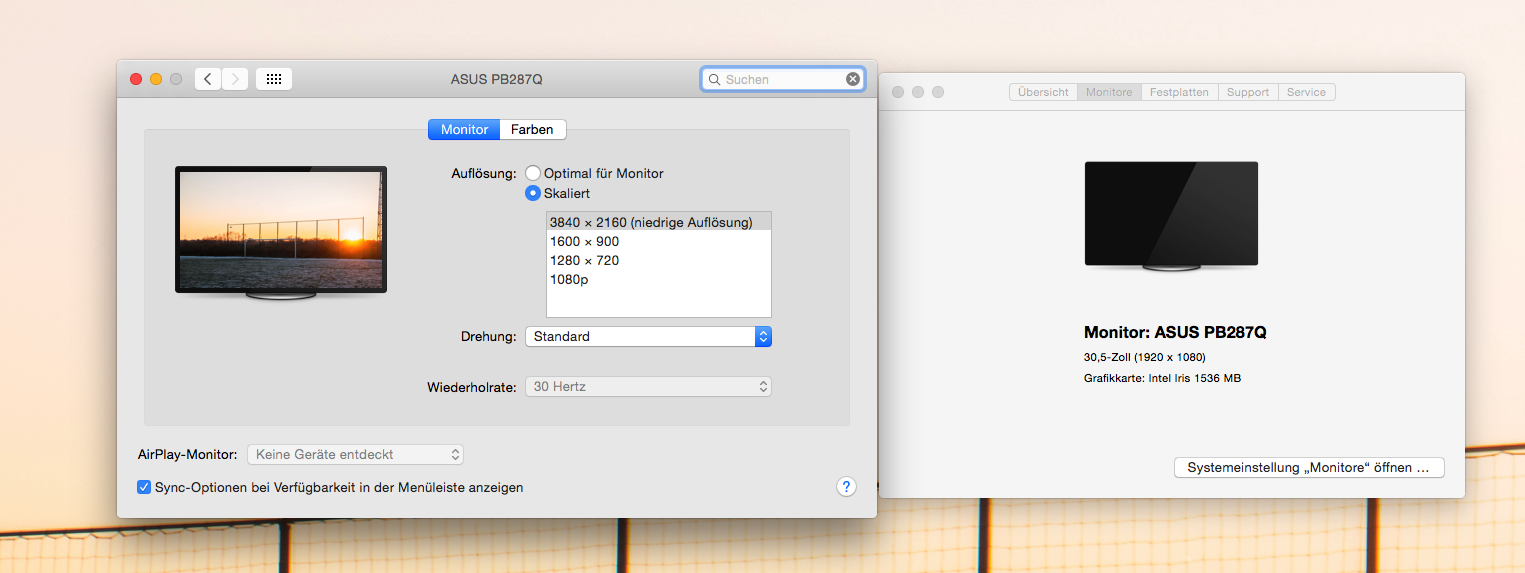Screen dimensions: 1525x573
Task: Click 'Systemeinstellung „Monitore“ öffnen …' button
Action: click(x=1309, y=467)
